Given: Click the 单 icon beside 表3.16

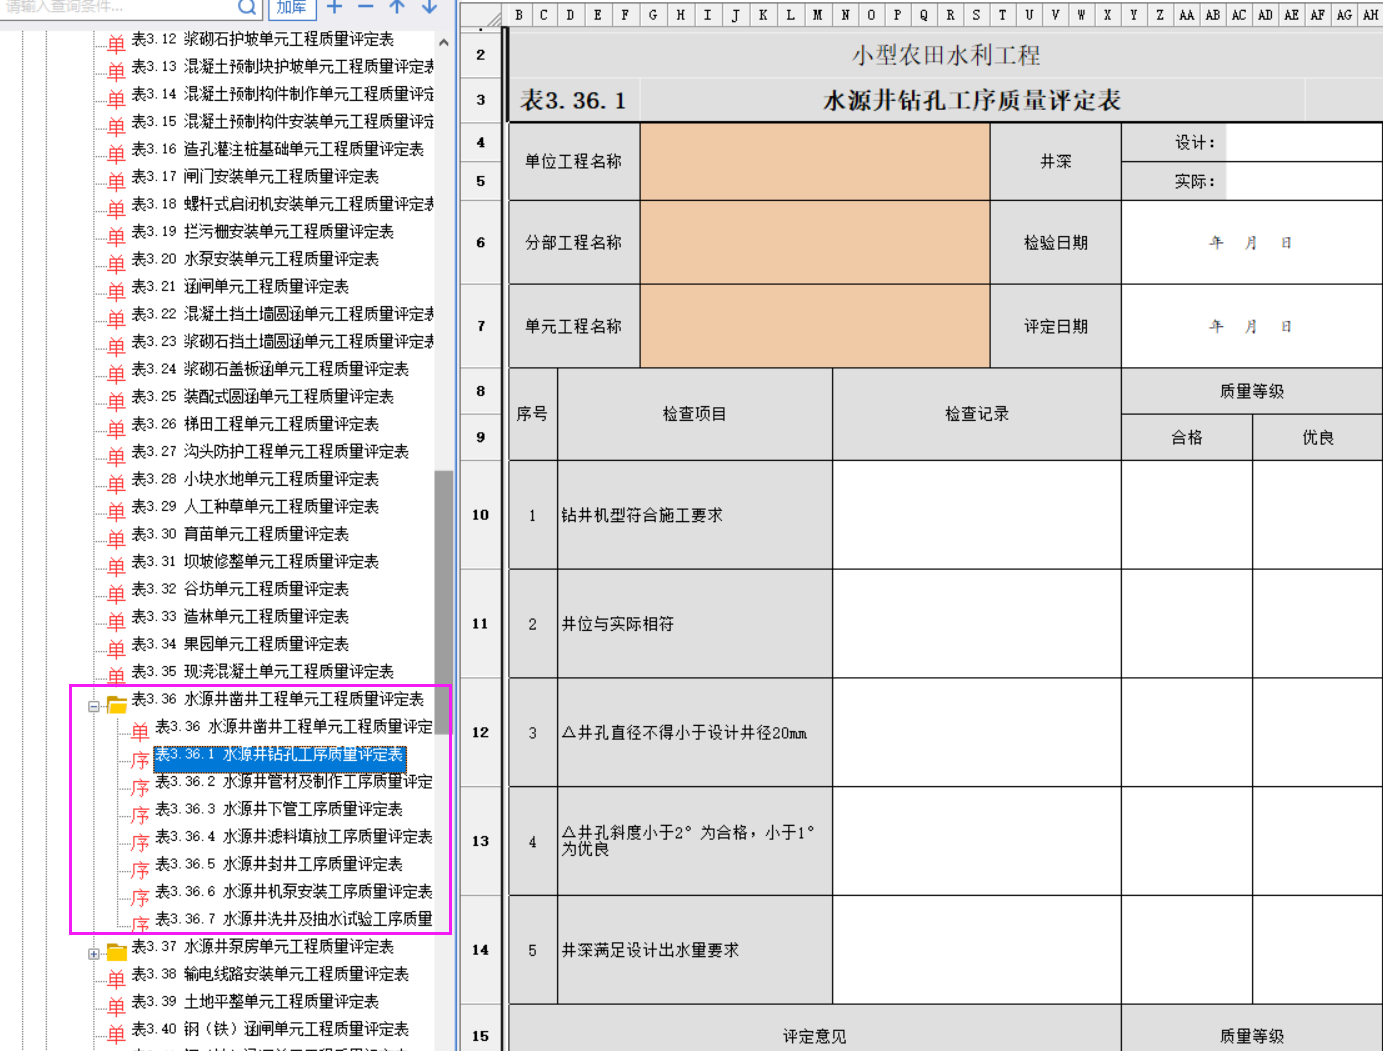Looking at the screenshot, I should (x=116, y=153).
